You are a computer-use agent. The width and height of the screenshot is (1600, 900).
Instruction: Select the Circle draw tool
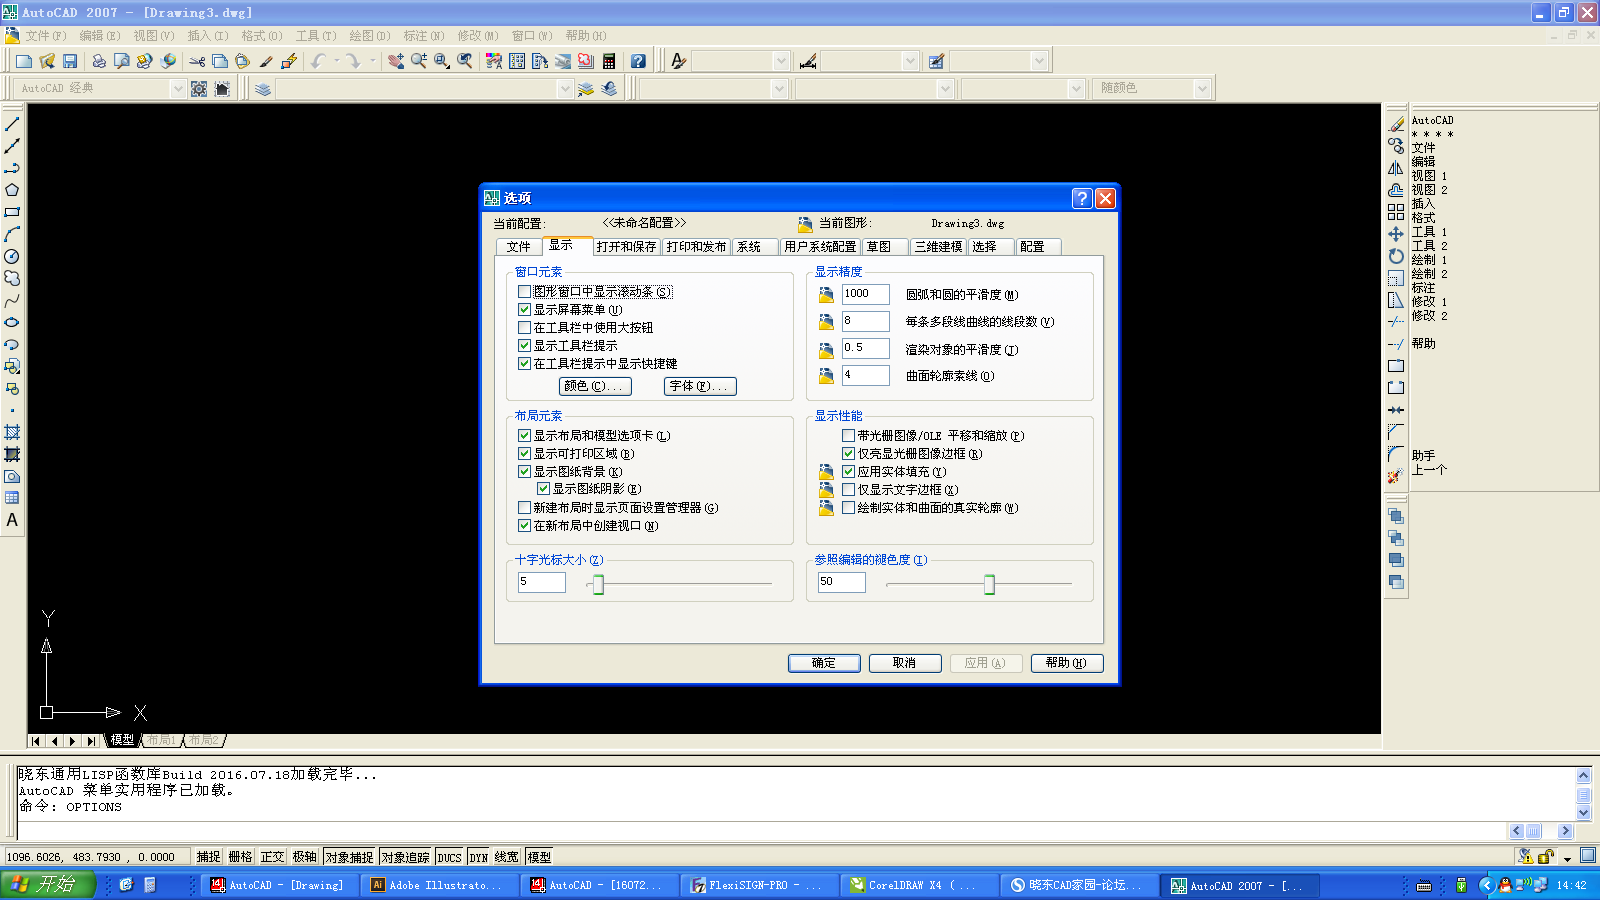12,256
